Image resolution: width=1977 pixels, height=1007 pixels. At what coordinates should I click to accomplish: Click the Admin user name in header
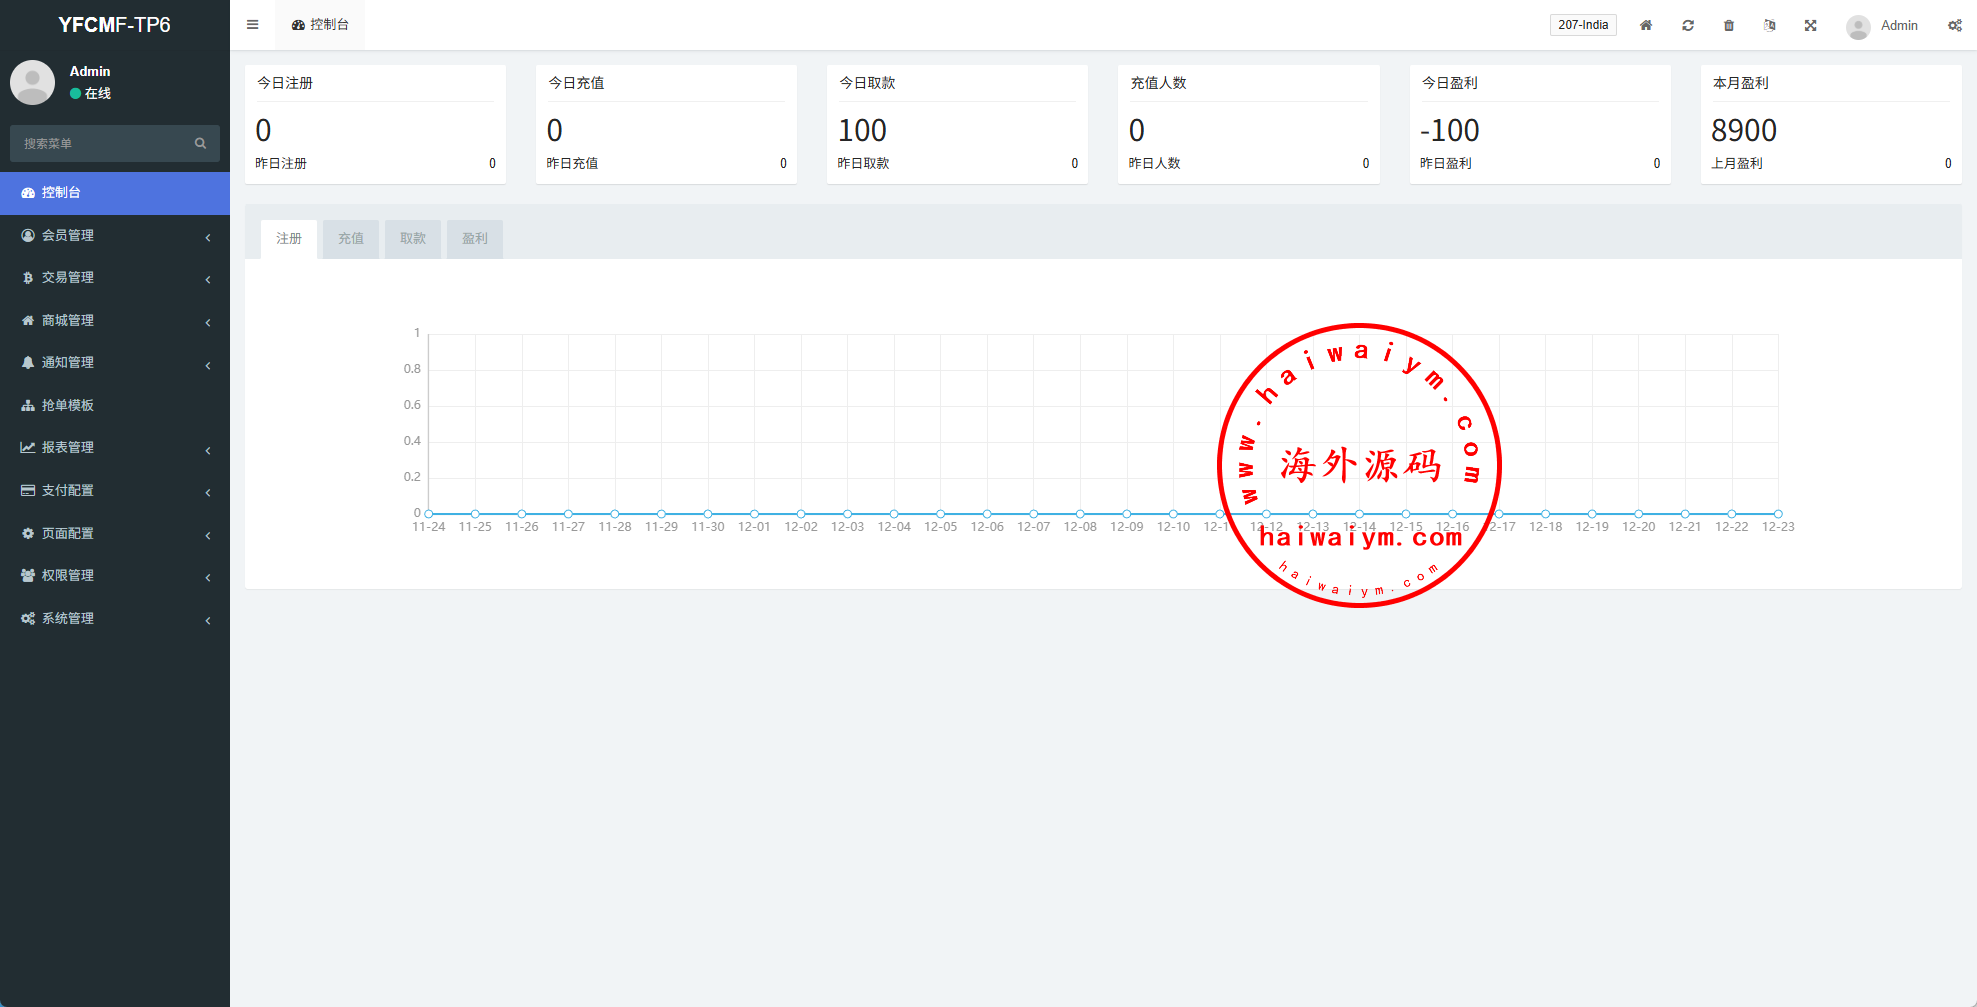tap(1899, 25)
